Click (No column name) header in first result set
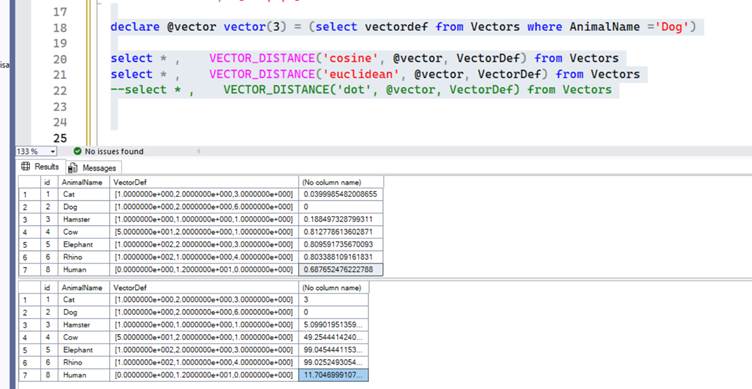This screenshot has width=752, height=389. [x=341, y=182]
